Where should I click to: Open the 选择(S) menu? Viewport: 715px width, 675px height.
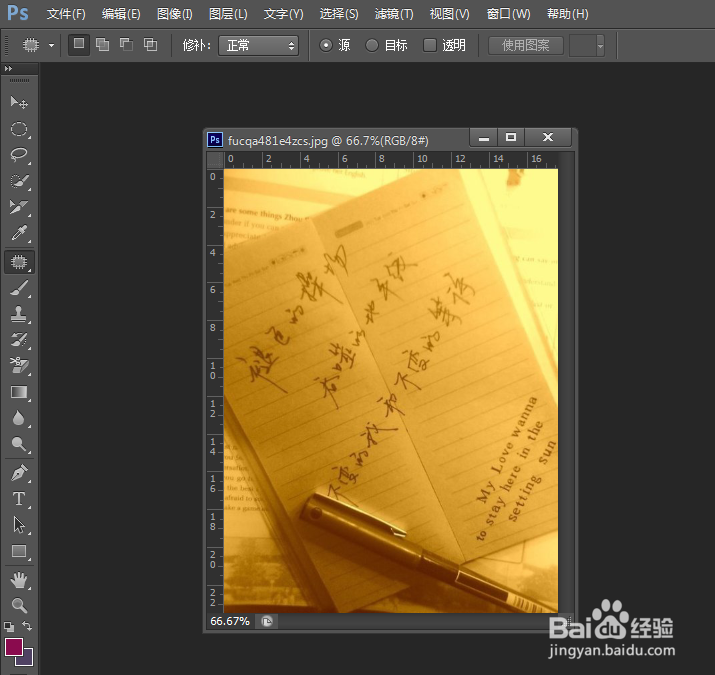pyautogui.click(x=339, y=14)
